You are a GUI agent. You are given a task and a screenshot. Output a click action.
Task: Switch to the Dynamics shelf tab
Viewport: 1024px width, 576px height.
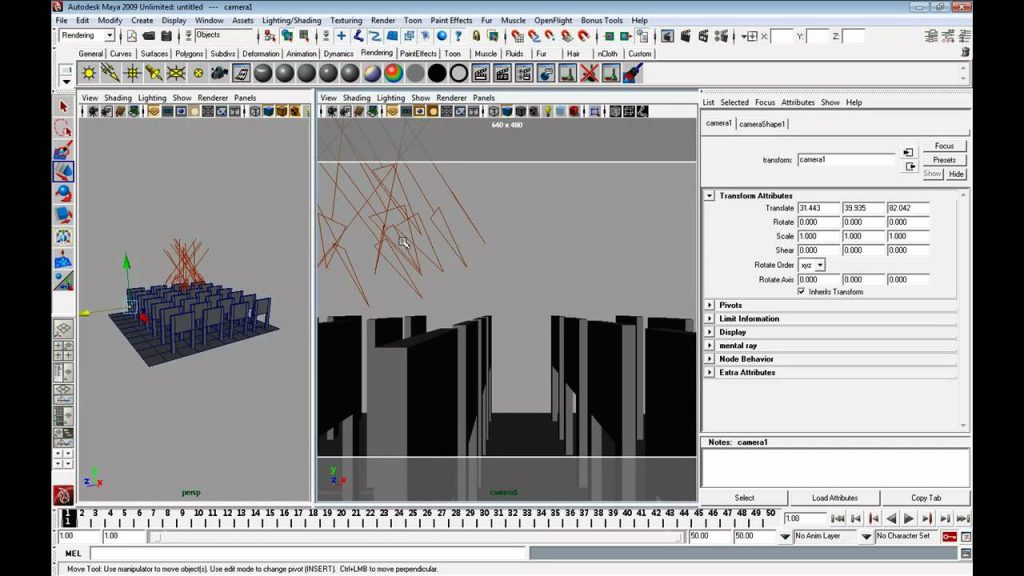pos(338,54)
